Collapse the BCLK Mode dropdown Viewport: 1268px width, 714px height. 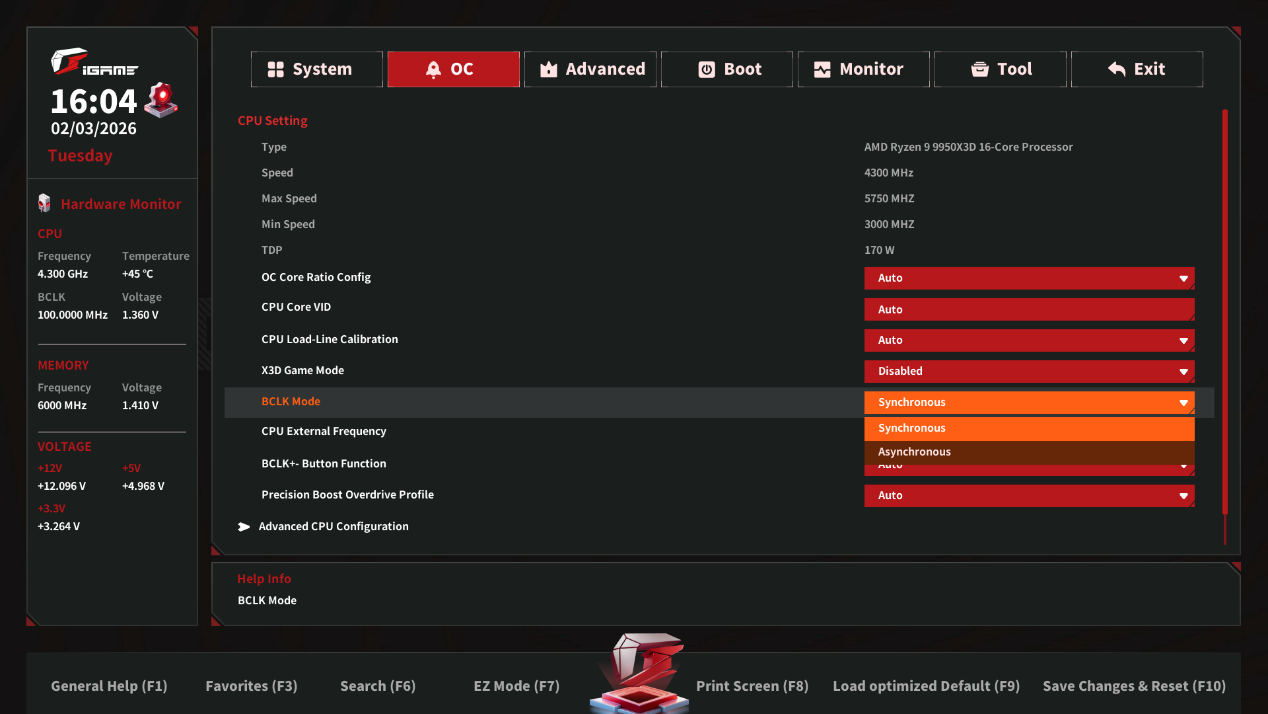1029,402
